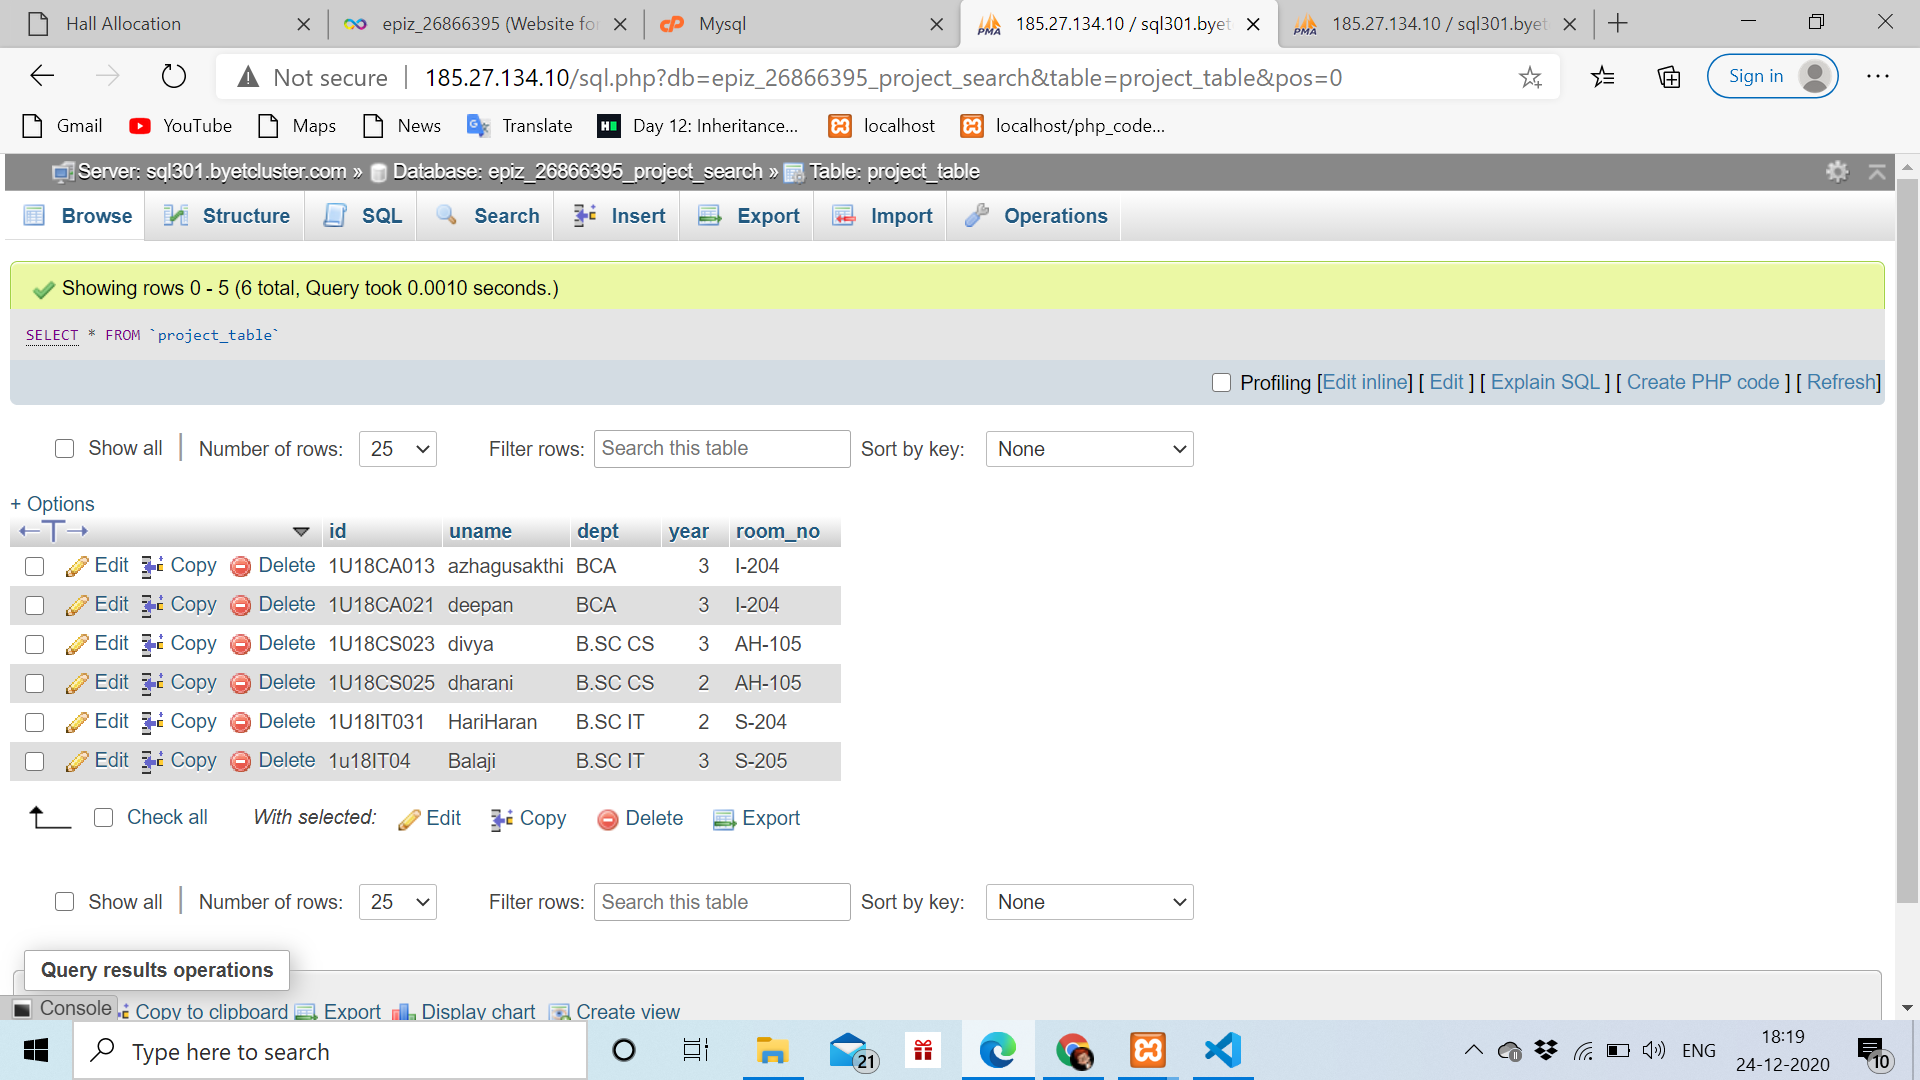
Task: Check the top Show all checkbox
Action: coord(65,449)
